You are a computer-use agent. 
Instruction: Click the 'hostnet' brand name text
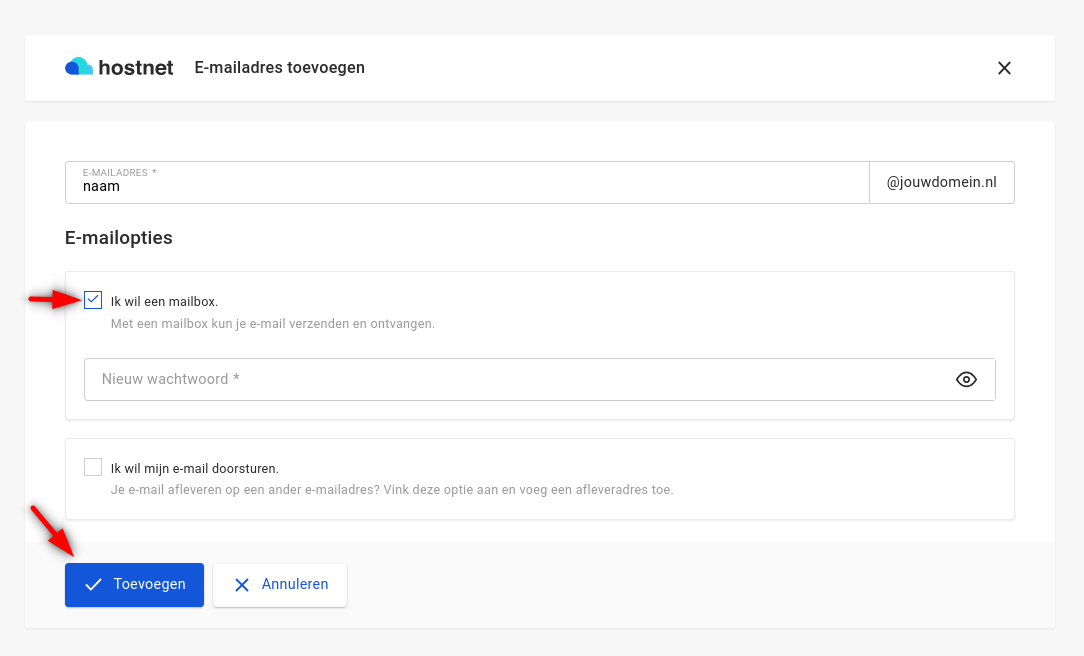coord(136,68)
